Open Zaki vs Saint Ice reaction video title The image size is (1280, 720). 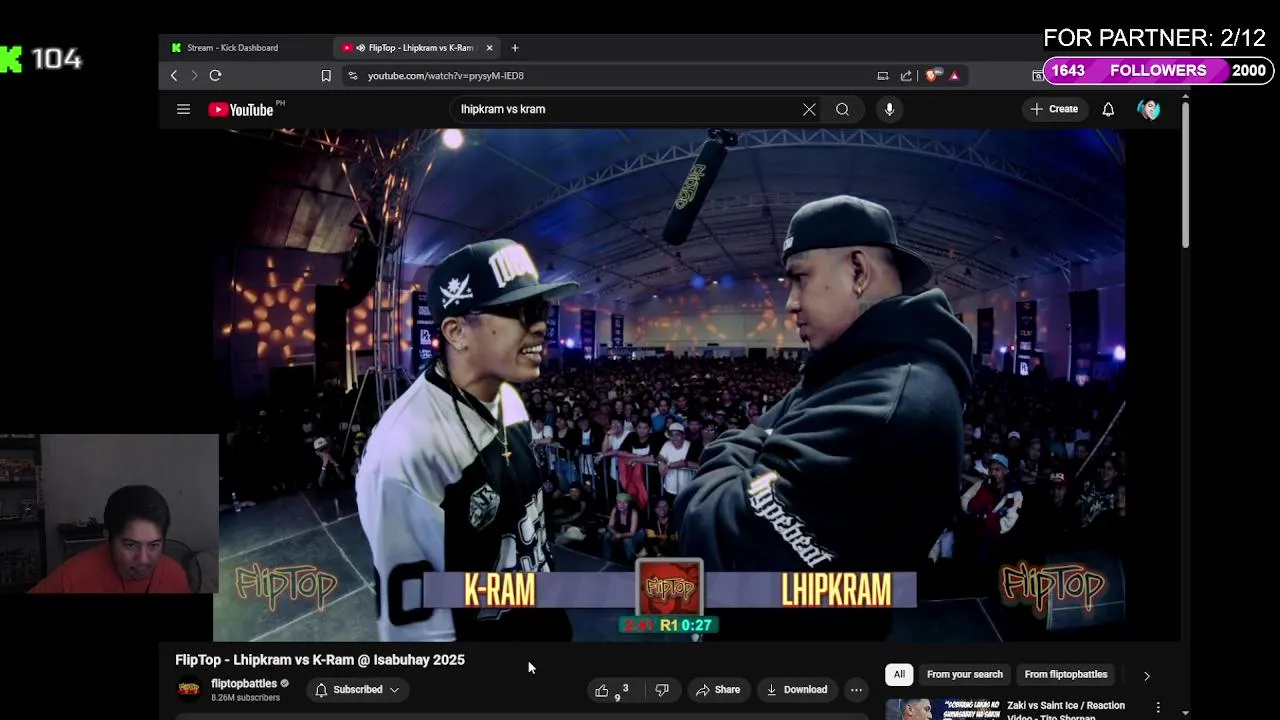tap(1065, 710)
